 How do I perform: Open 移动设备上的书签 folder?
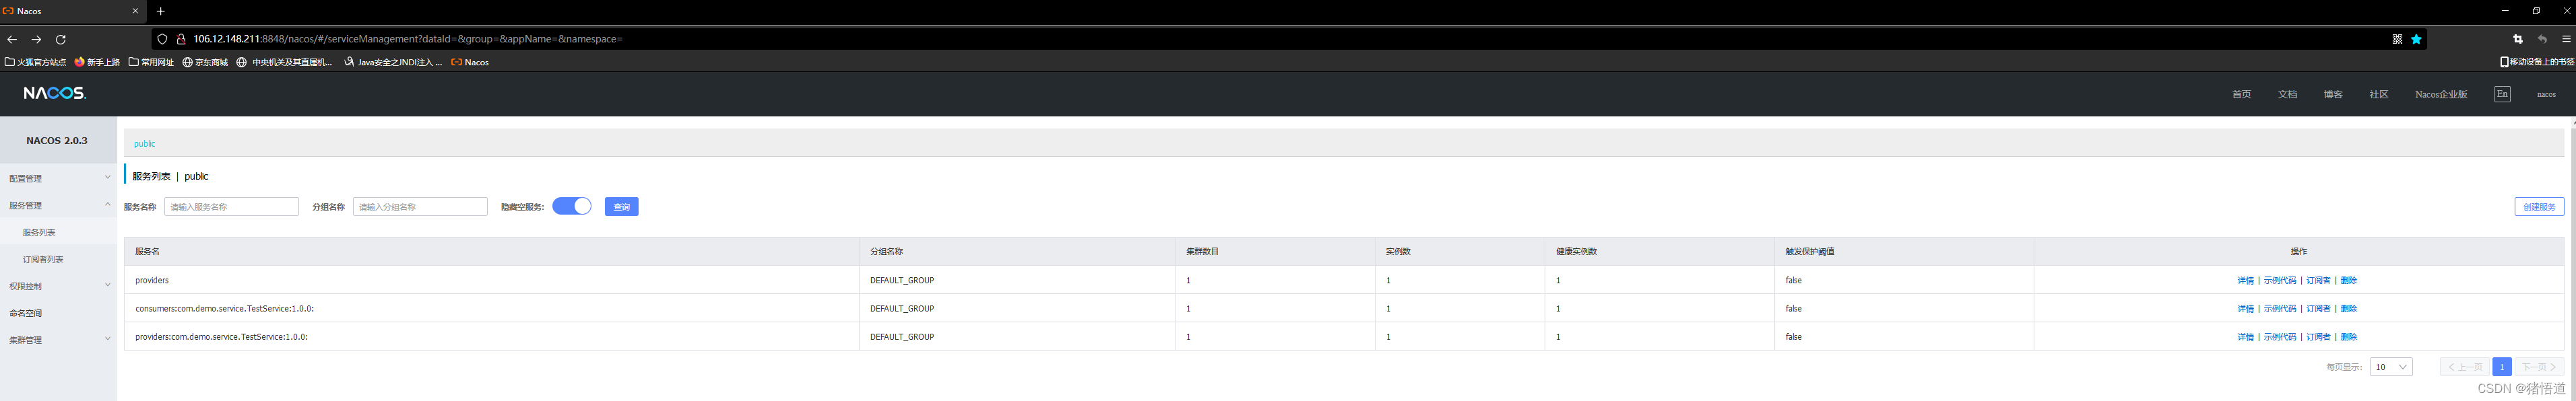pos(2536,62)
